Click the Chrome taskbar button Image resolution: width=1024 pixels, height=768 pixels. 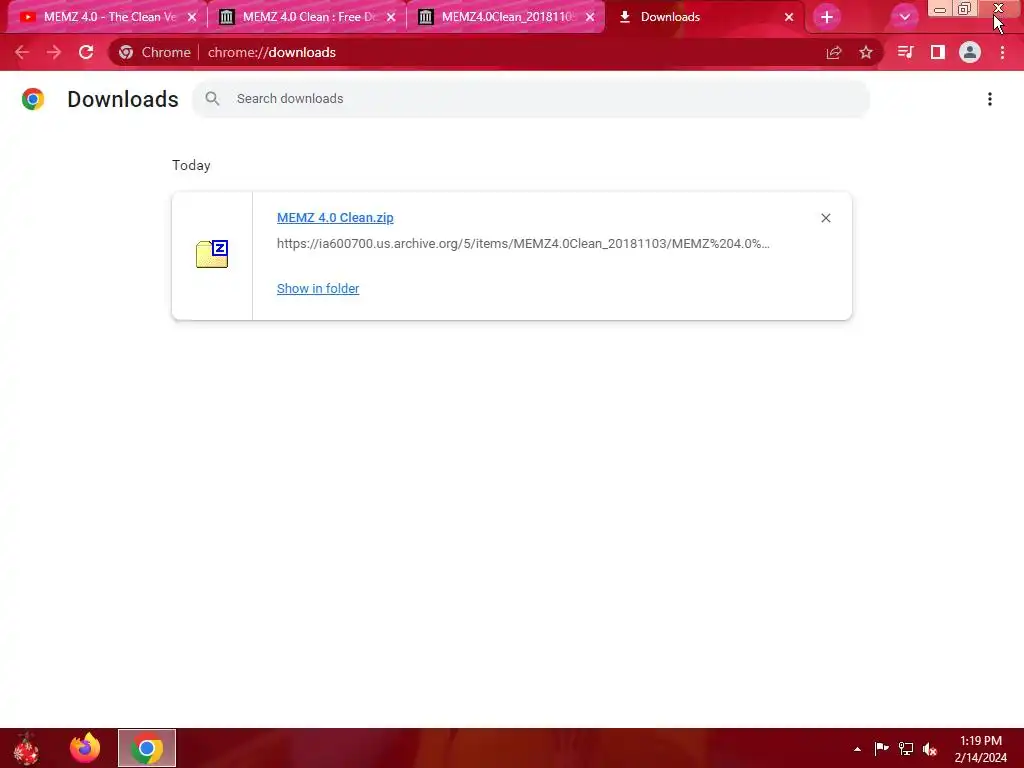147,748
